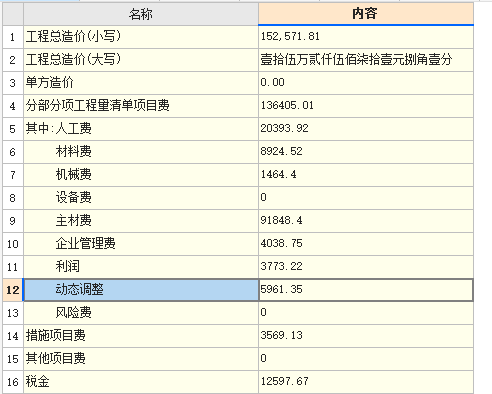The width and height of the screenshot is (492, 394).
Task: Select the 其中:人工费 cell
Action: (141, 129)
